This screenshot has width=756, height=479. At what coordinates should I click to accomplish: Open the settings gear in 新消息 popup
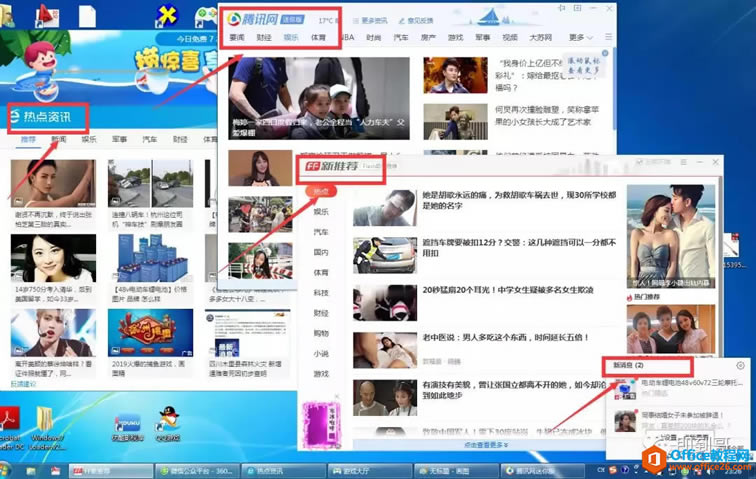click(x=741, y=366)
